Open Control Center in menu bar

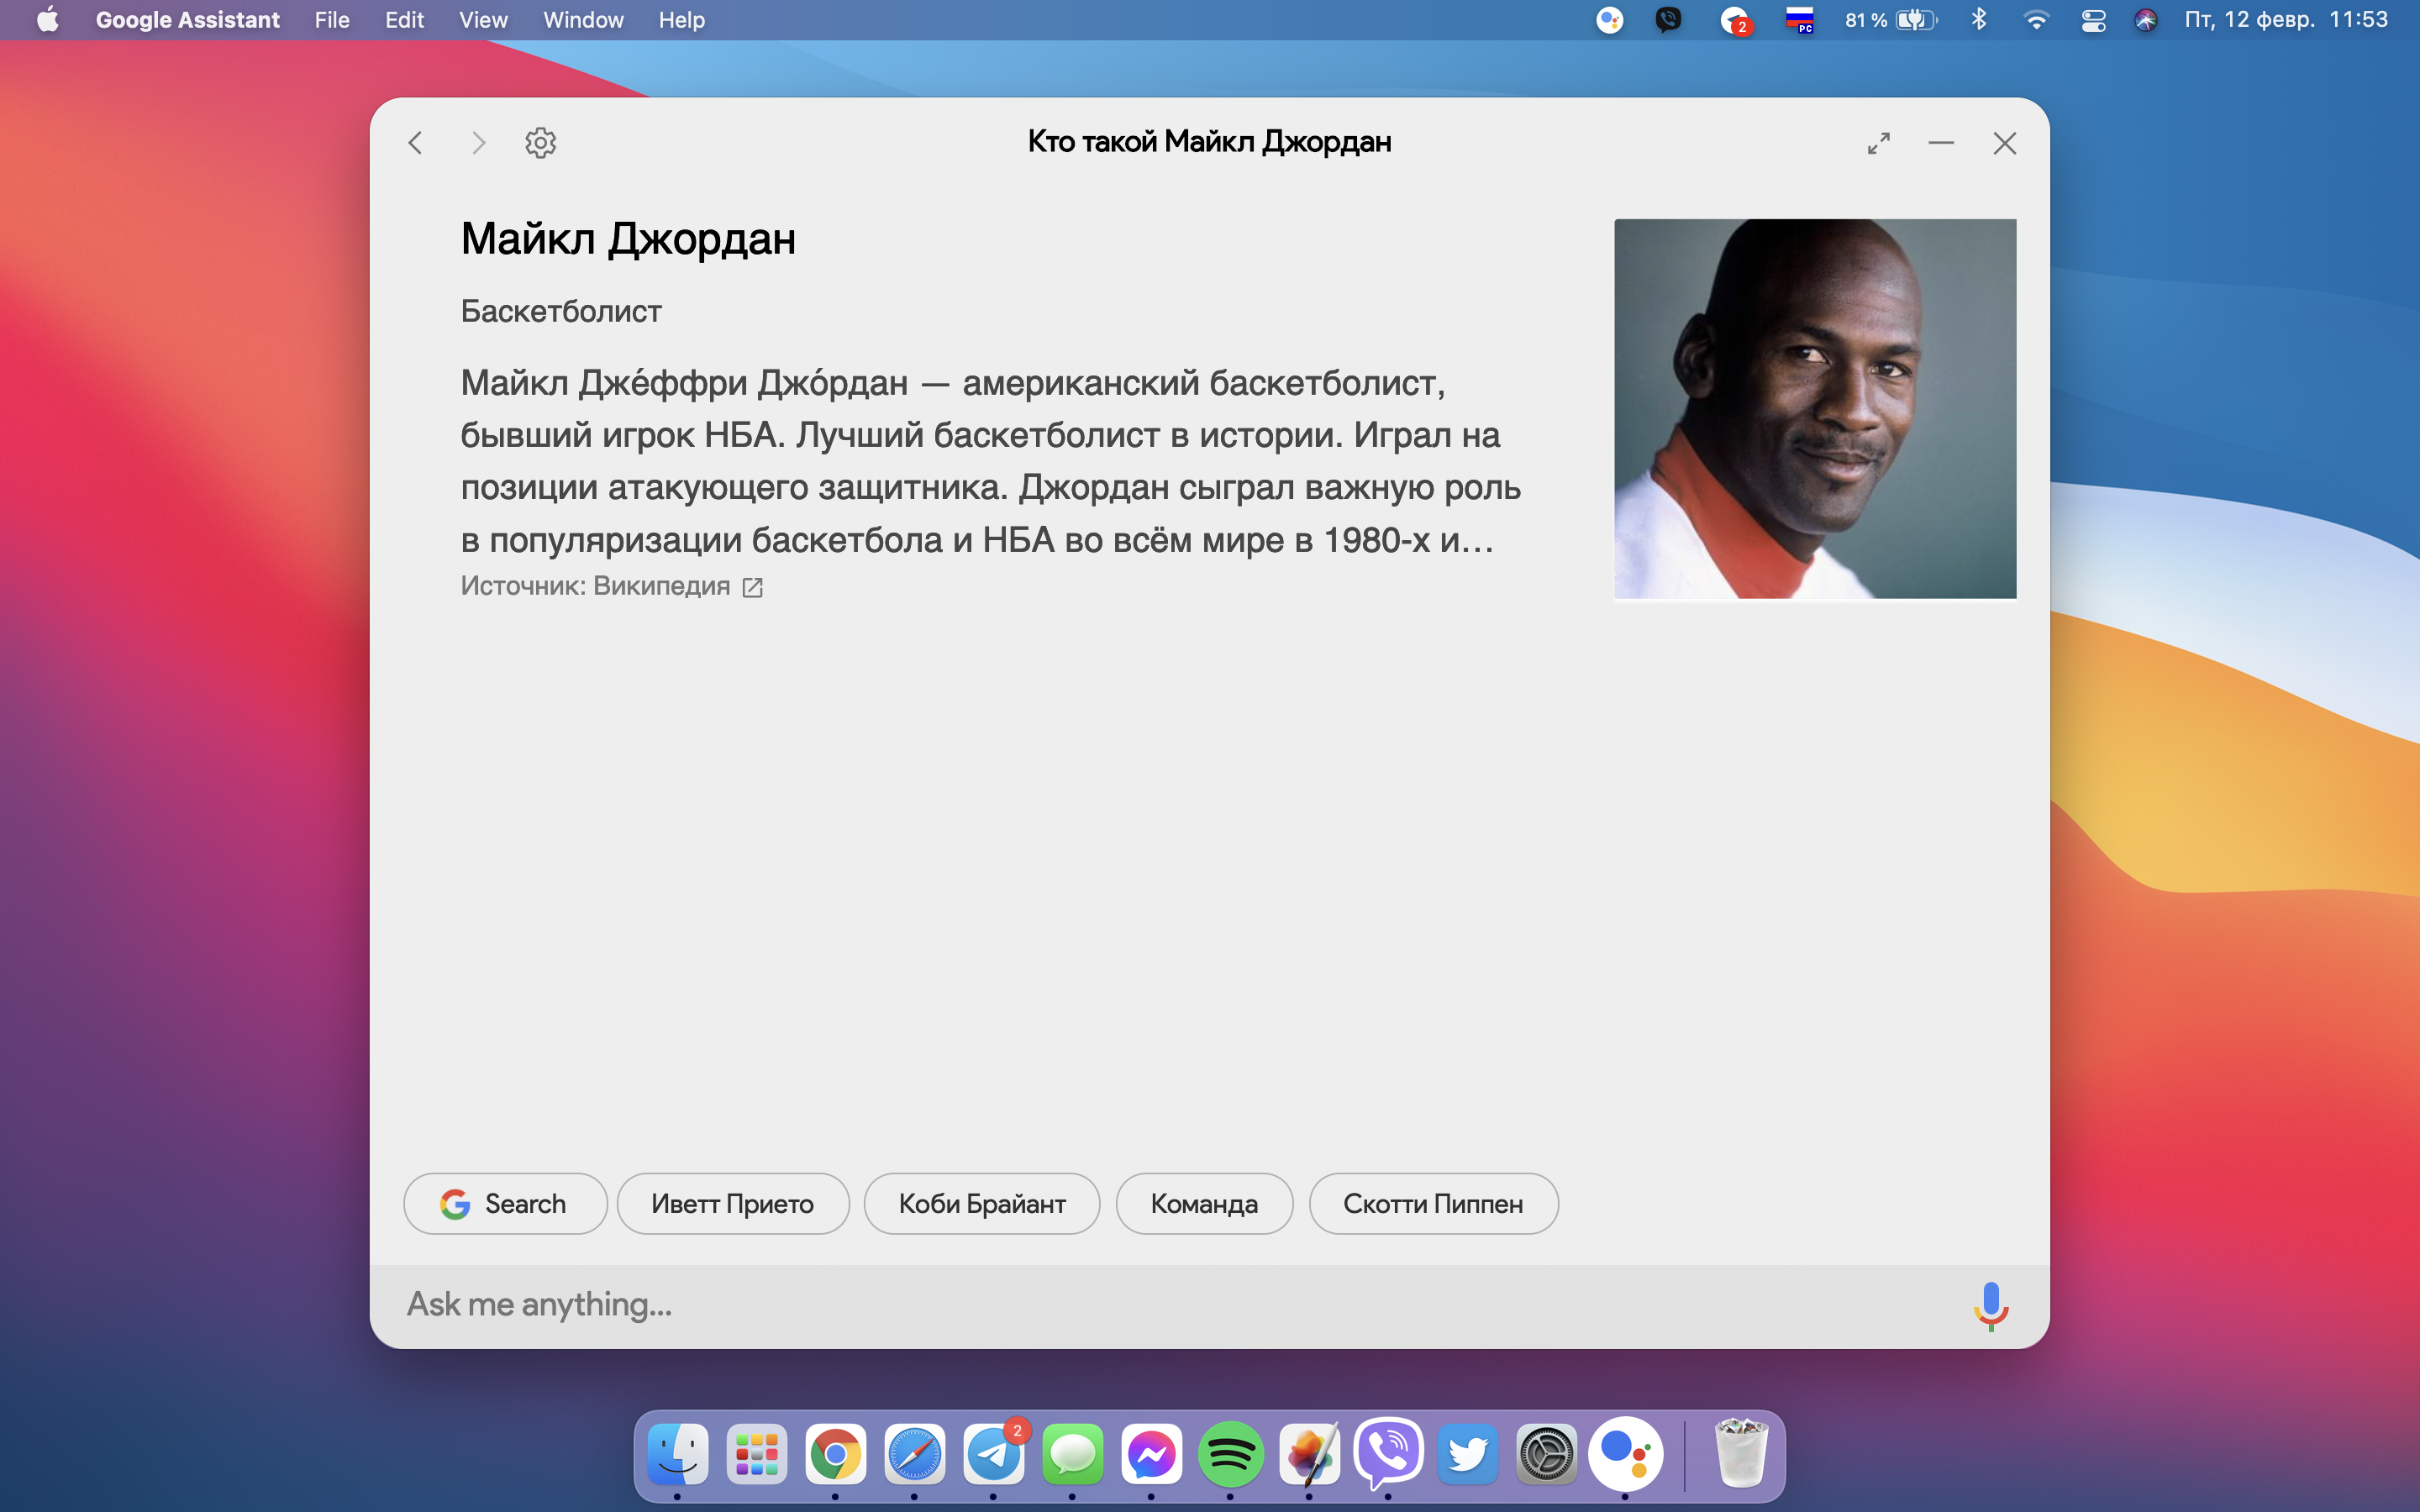[x=2093, y=20]
